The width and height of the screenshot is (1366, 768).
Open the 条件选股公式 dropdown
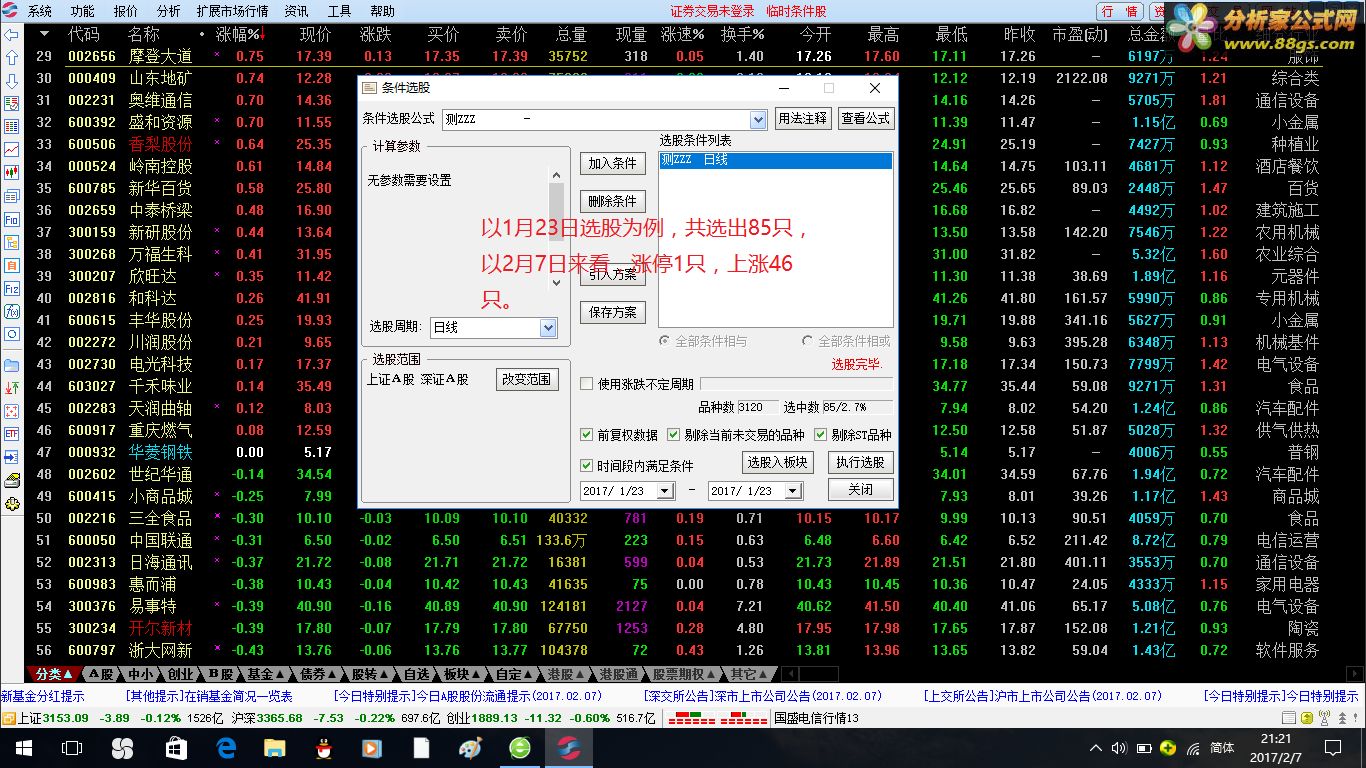pos(758,119)
